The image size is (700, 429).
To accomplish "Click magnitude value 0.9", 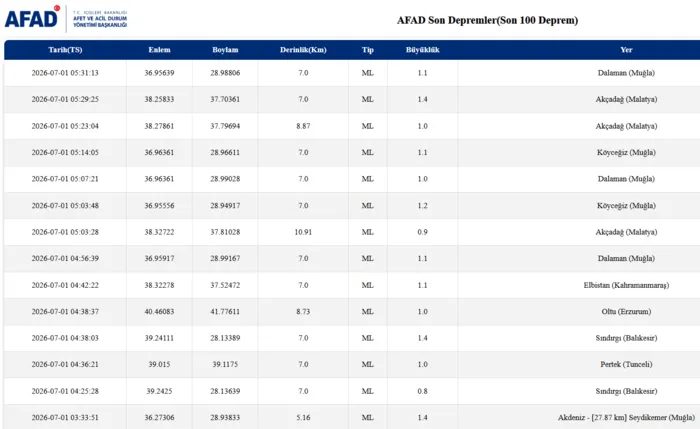I will click(x=422, y=232).
